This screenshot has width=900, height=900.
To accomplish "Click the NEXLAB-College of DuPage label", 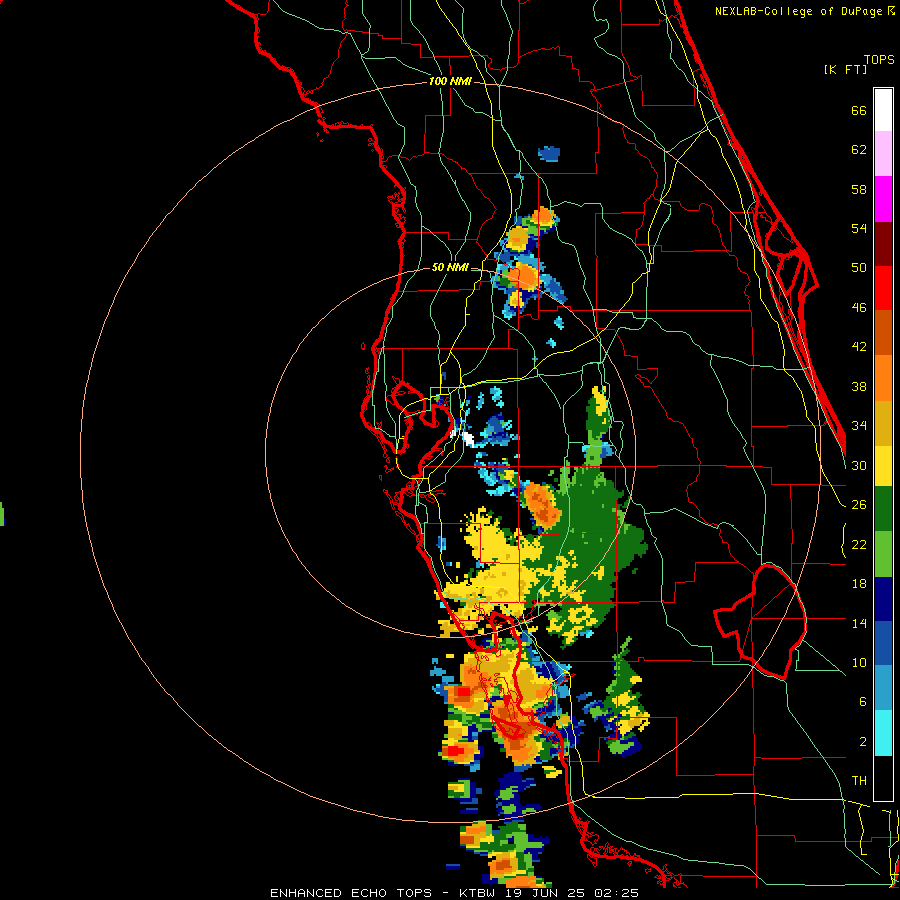I will (800, 11).
